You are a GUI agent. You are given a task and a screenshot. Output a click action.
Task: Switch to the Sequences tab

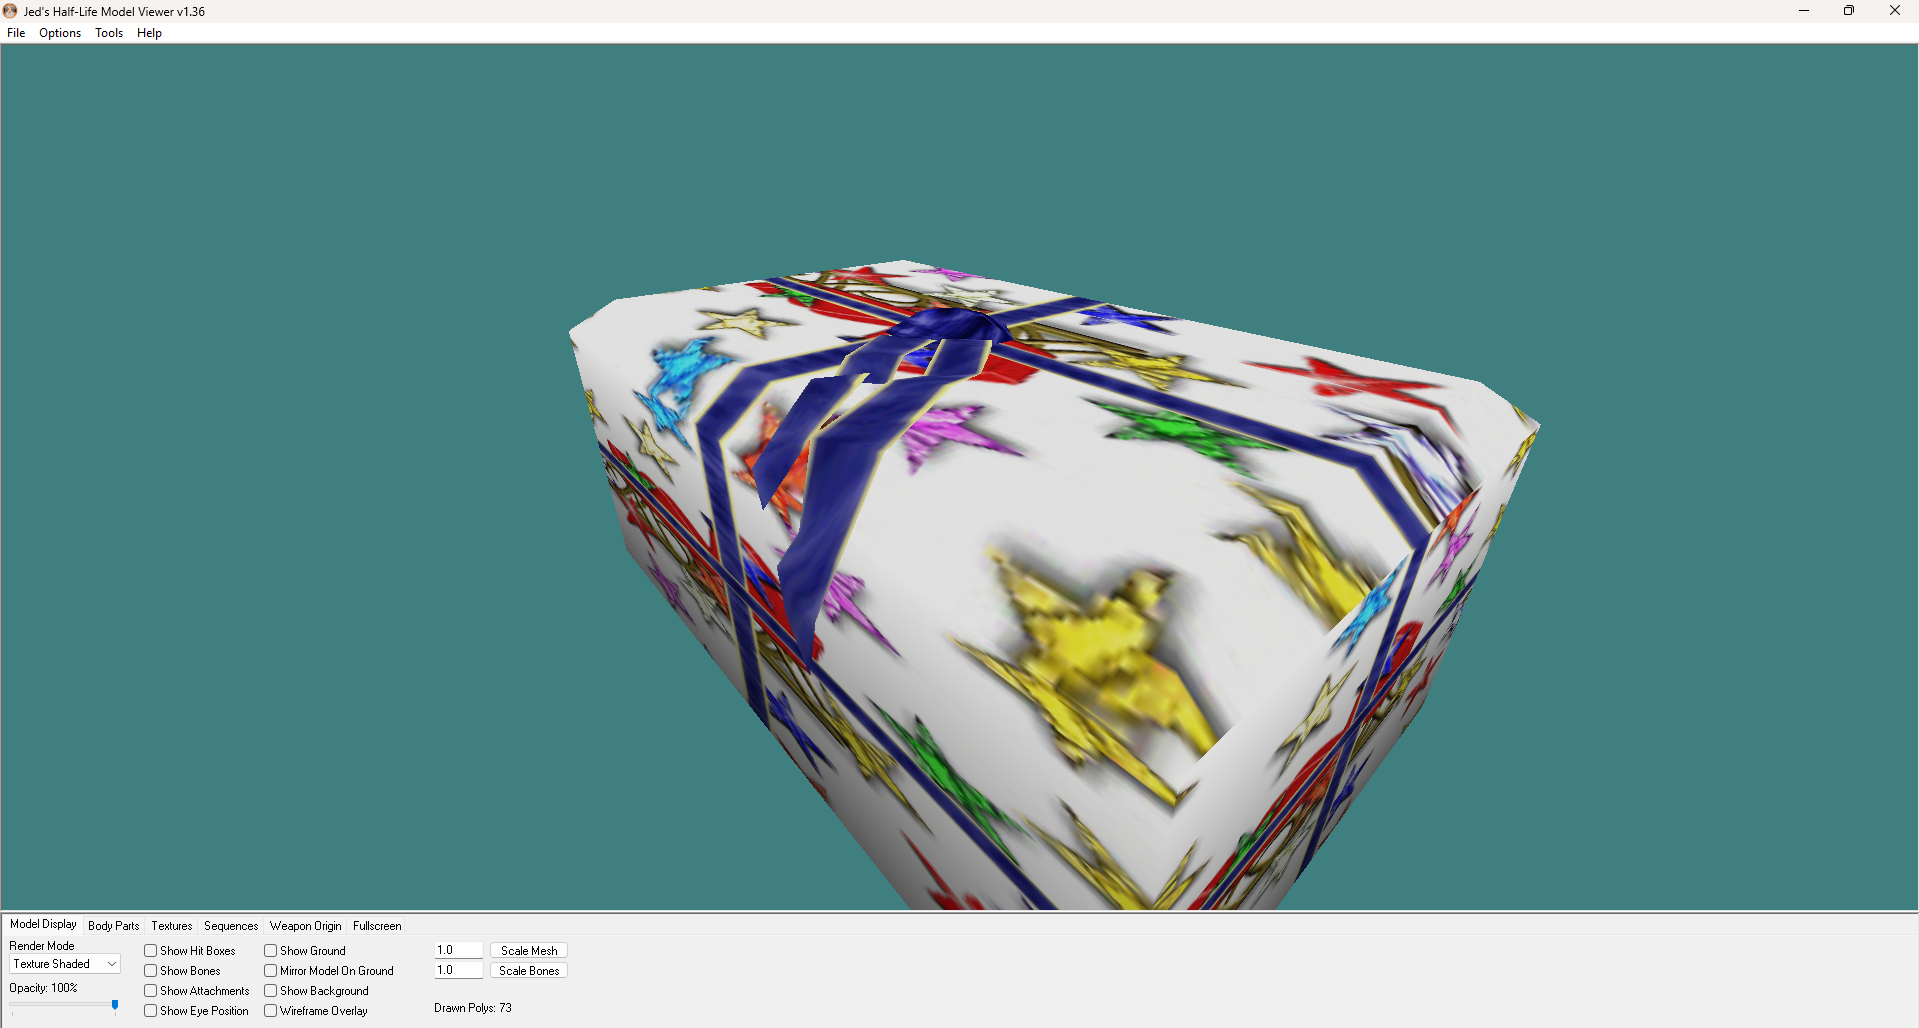[x=231, y=926]
